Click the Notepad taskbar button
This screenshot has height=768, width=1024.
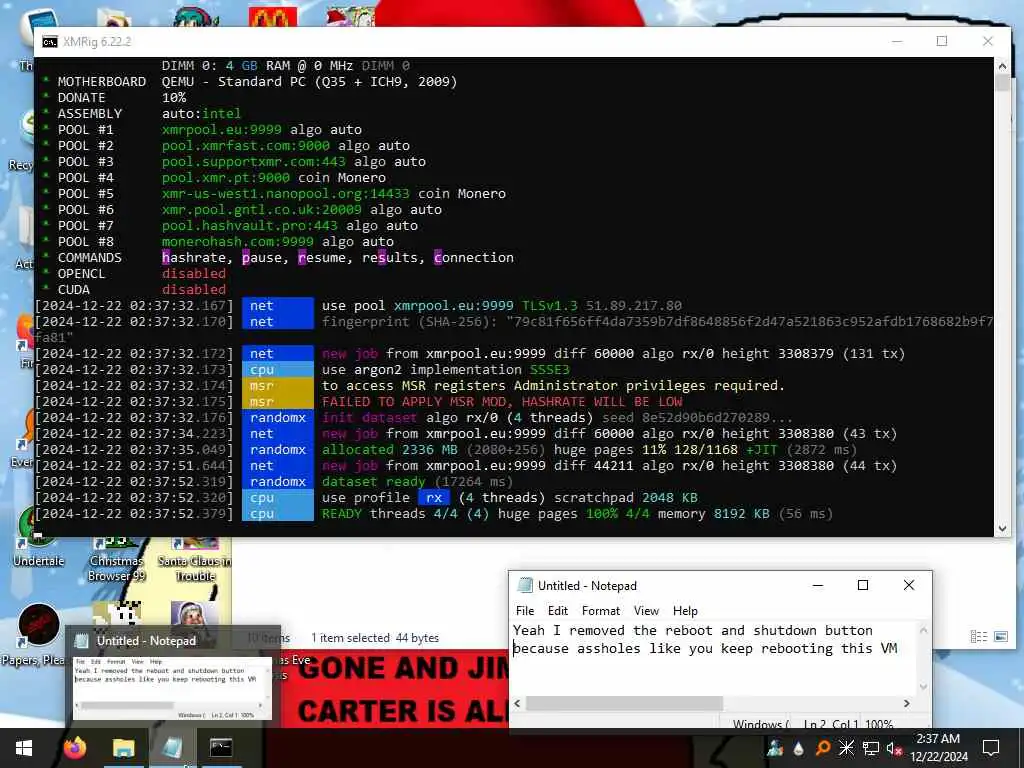point(172,748)
